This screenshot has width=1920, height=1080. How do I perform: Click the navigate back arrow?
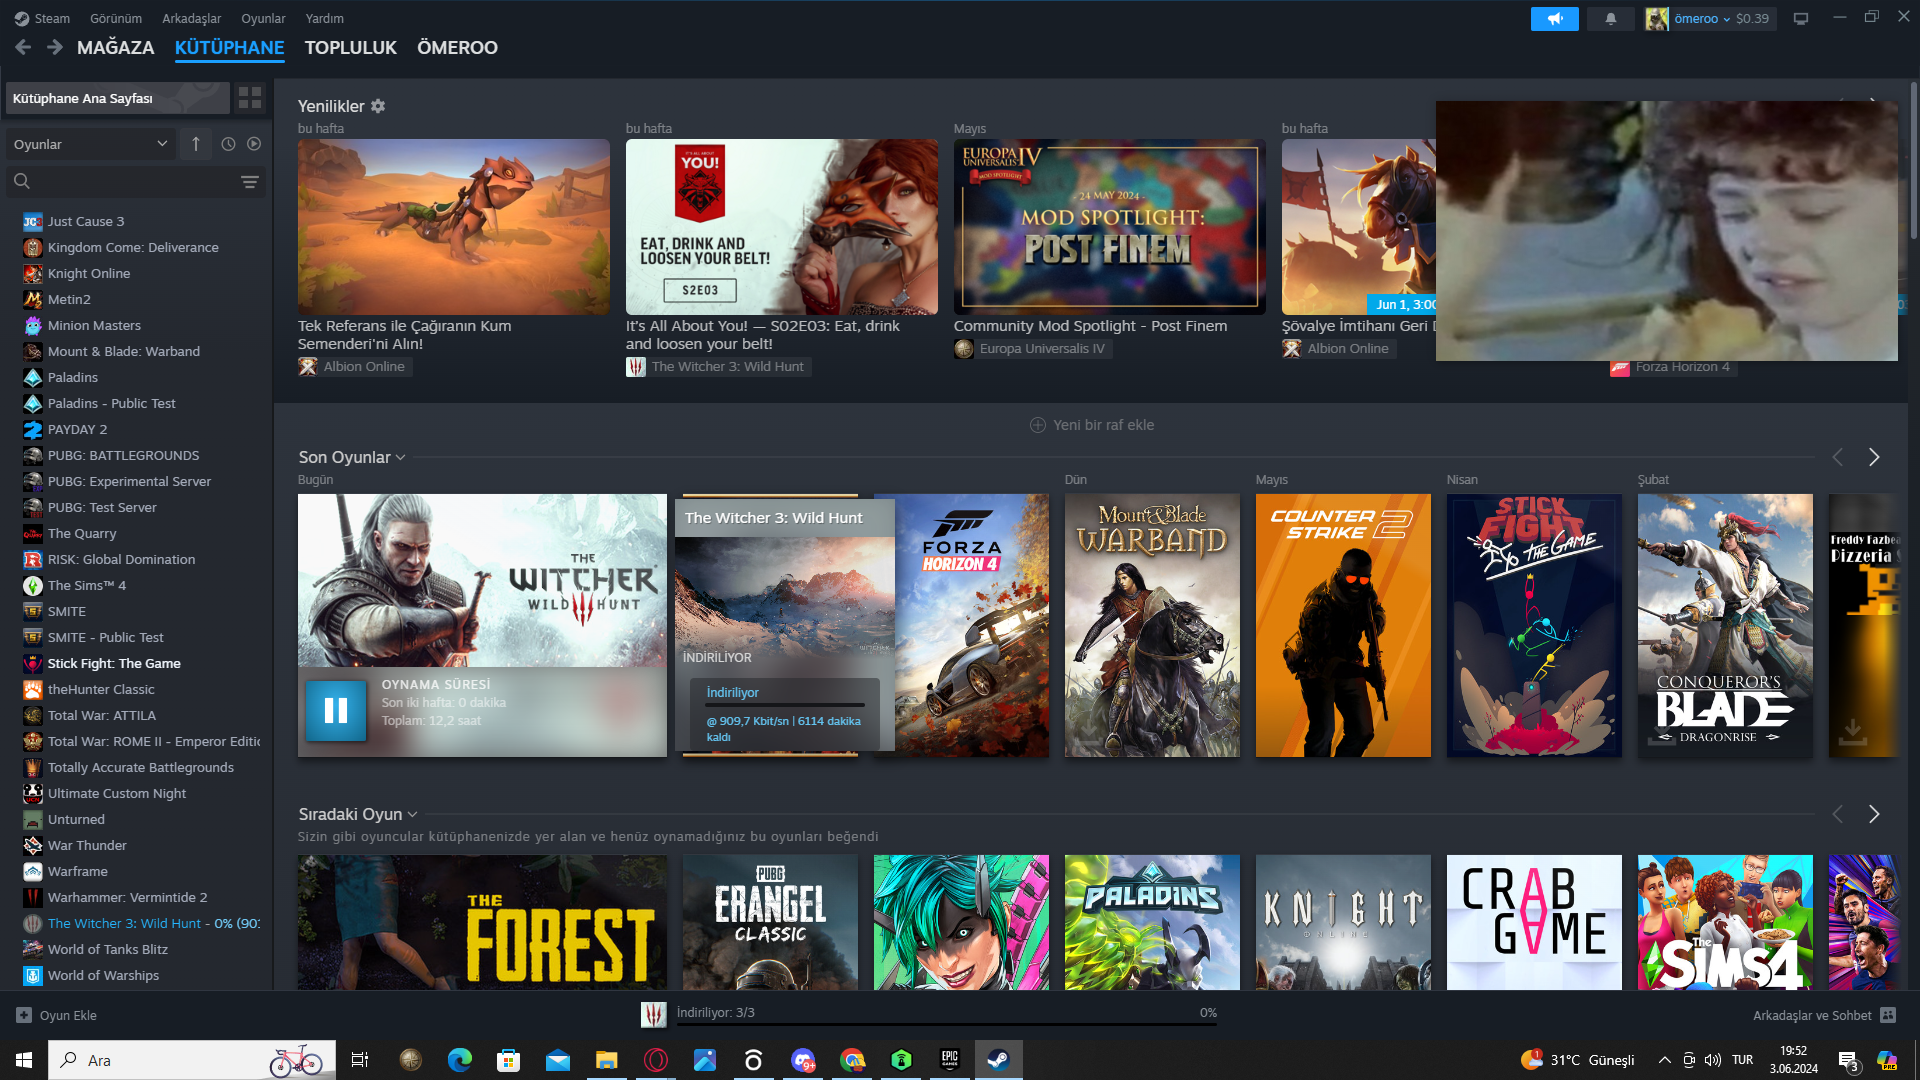[x=23, y=47]
